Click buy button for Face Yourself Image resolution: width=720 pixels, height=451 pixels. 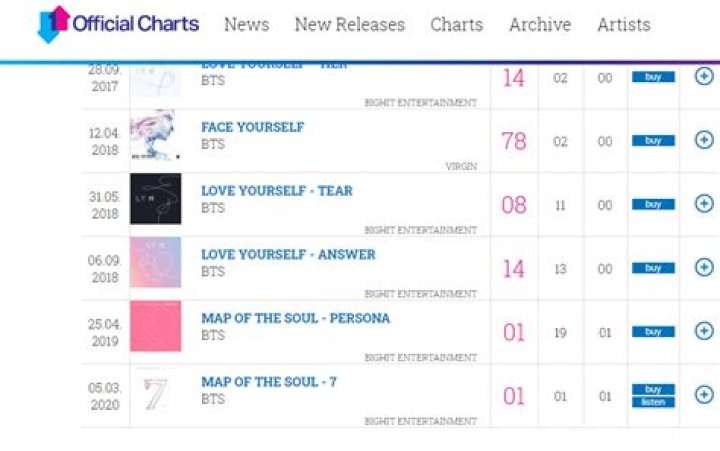(x=653, y=141)
